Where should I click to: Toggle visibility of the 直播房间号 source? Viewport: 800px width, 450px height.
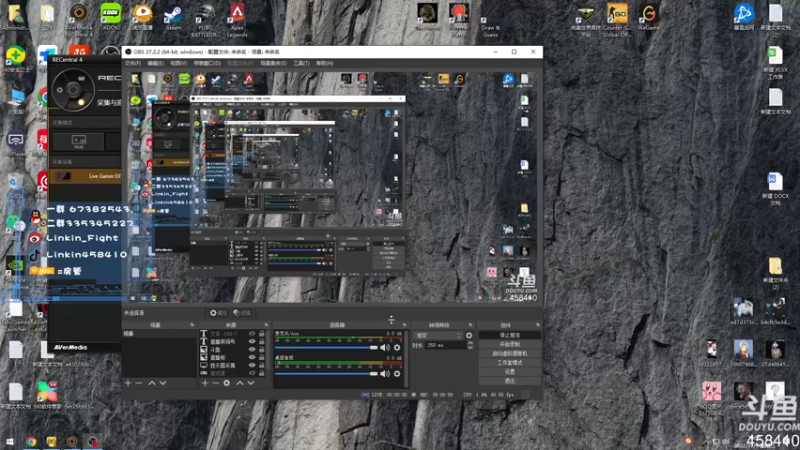click(x=252, y=341)
